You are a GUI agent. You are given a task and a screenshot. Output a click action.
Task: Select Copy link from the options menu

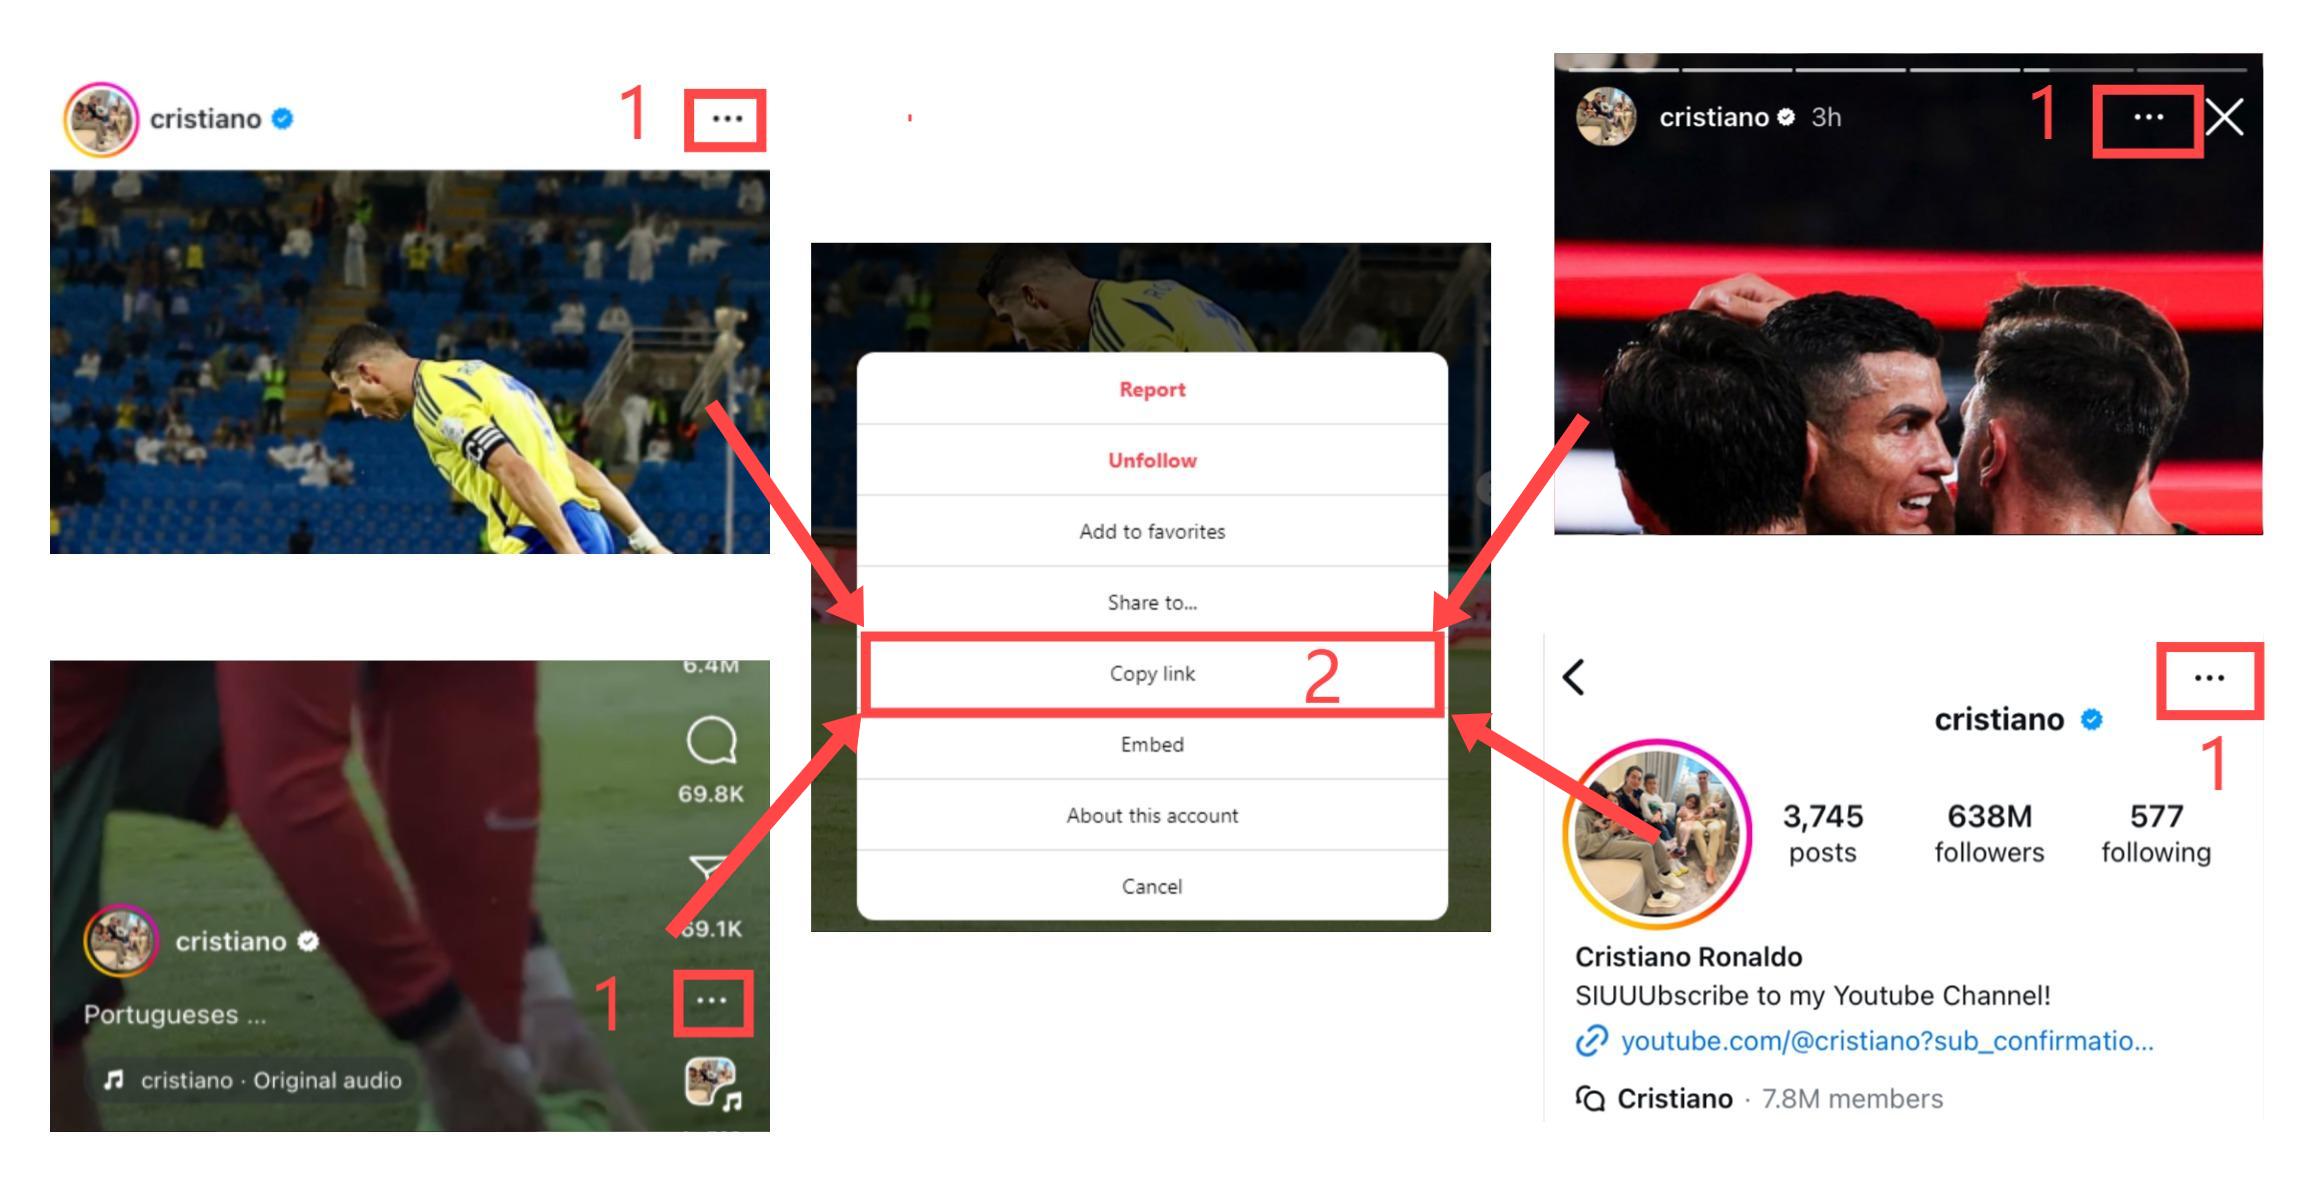coord(1150,674)
